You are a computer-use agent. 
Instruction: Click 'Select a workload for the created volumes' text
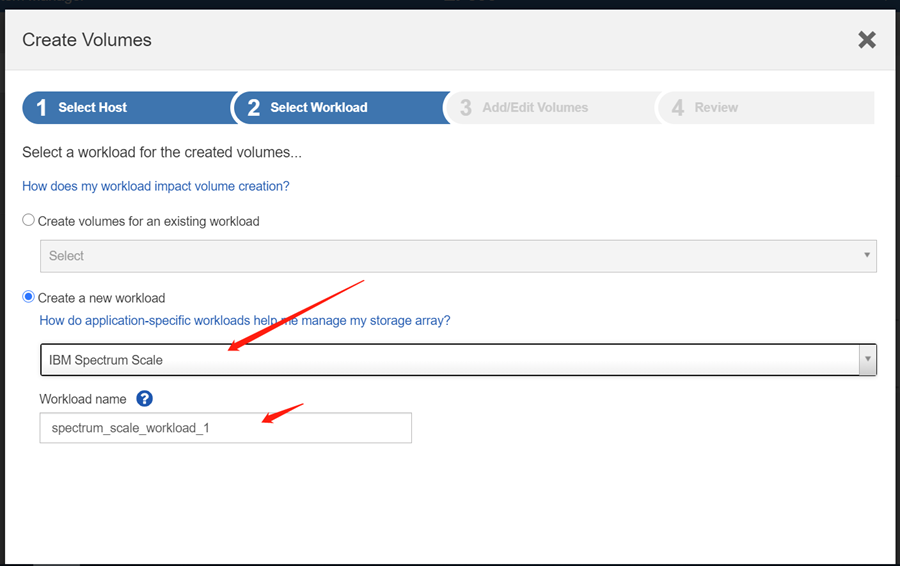[162, 152]
